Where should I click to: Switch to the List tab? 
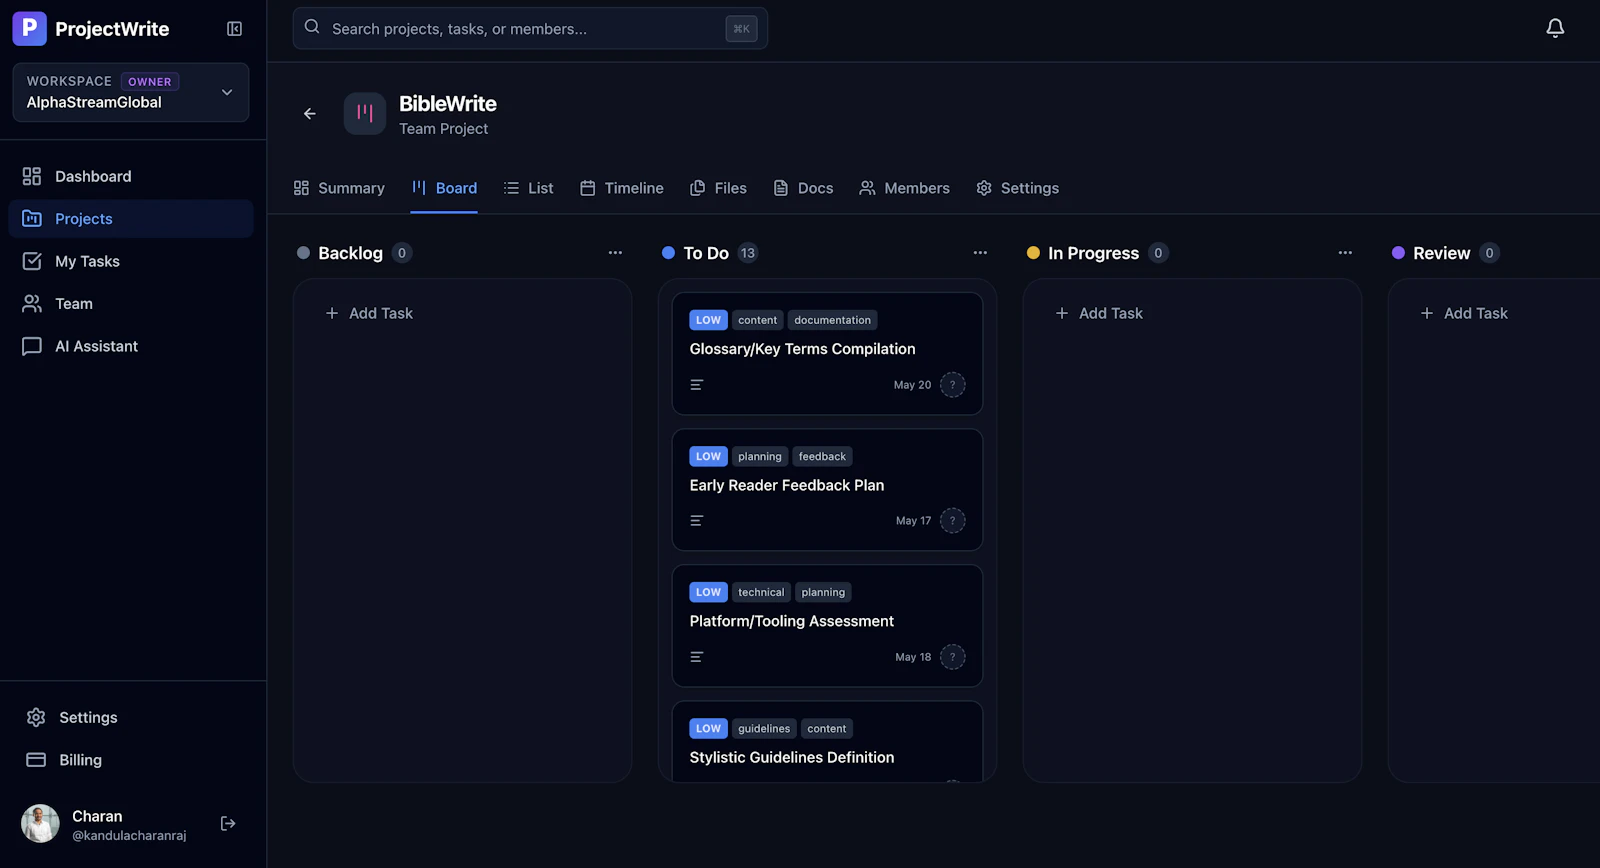528,188
